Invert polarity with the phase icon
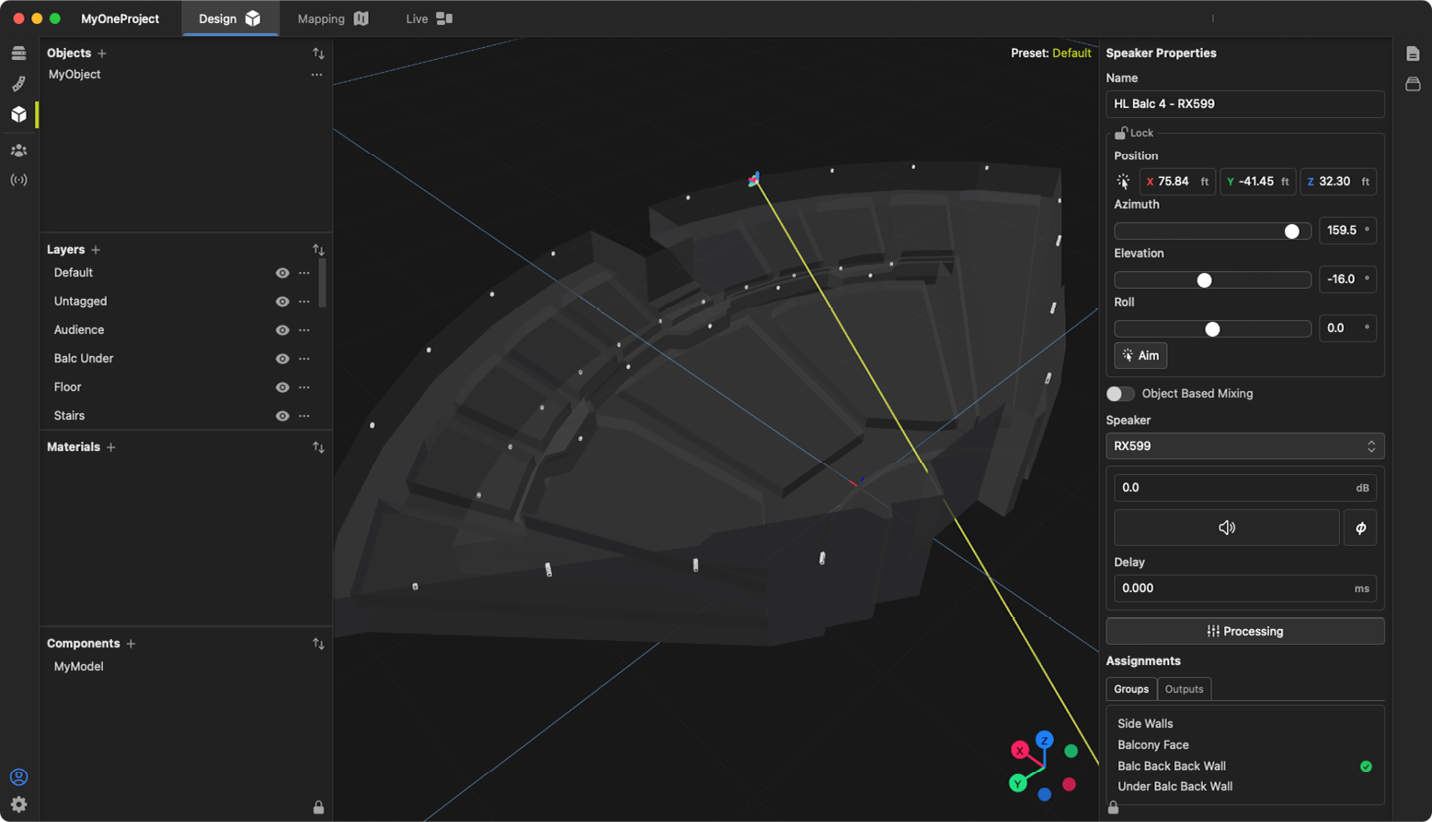 [1360, 528]
